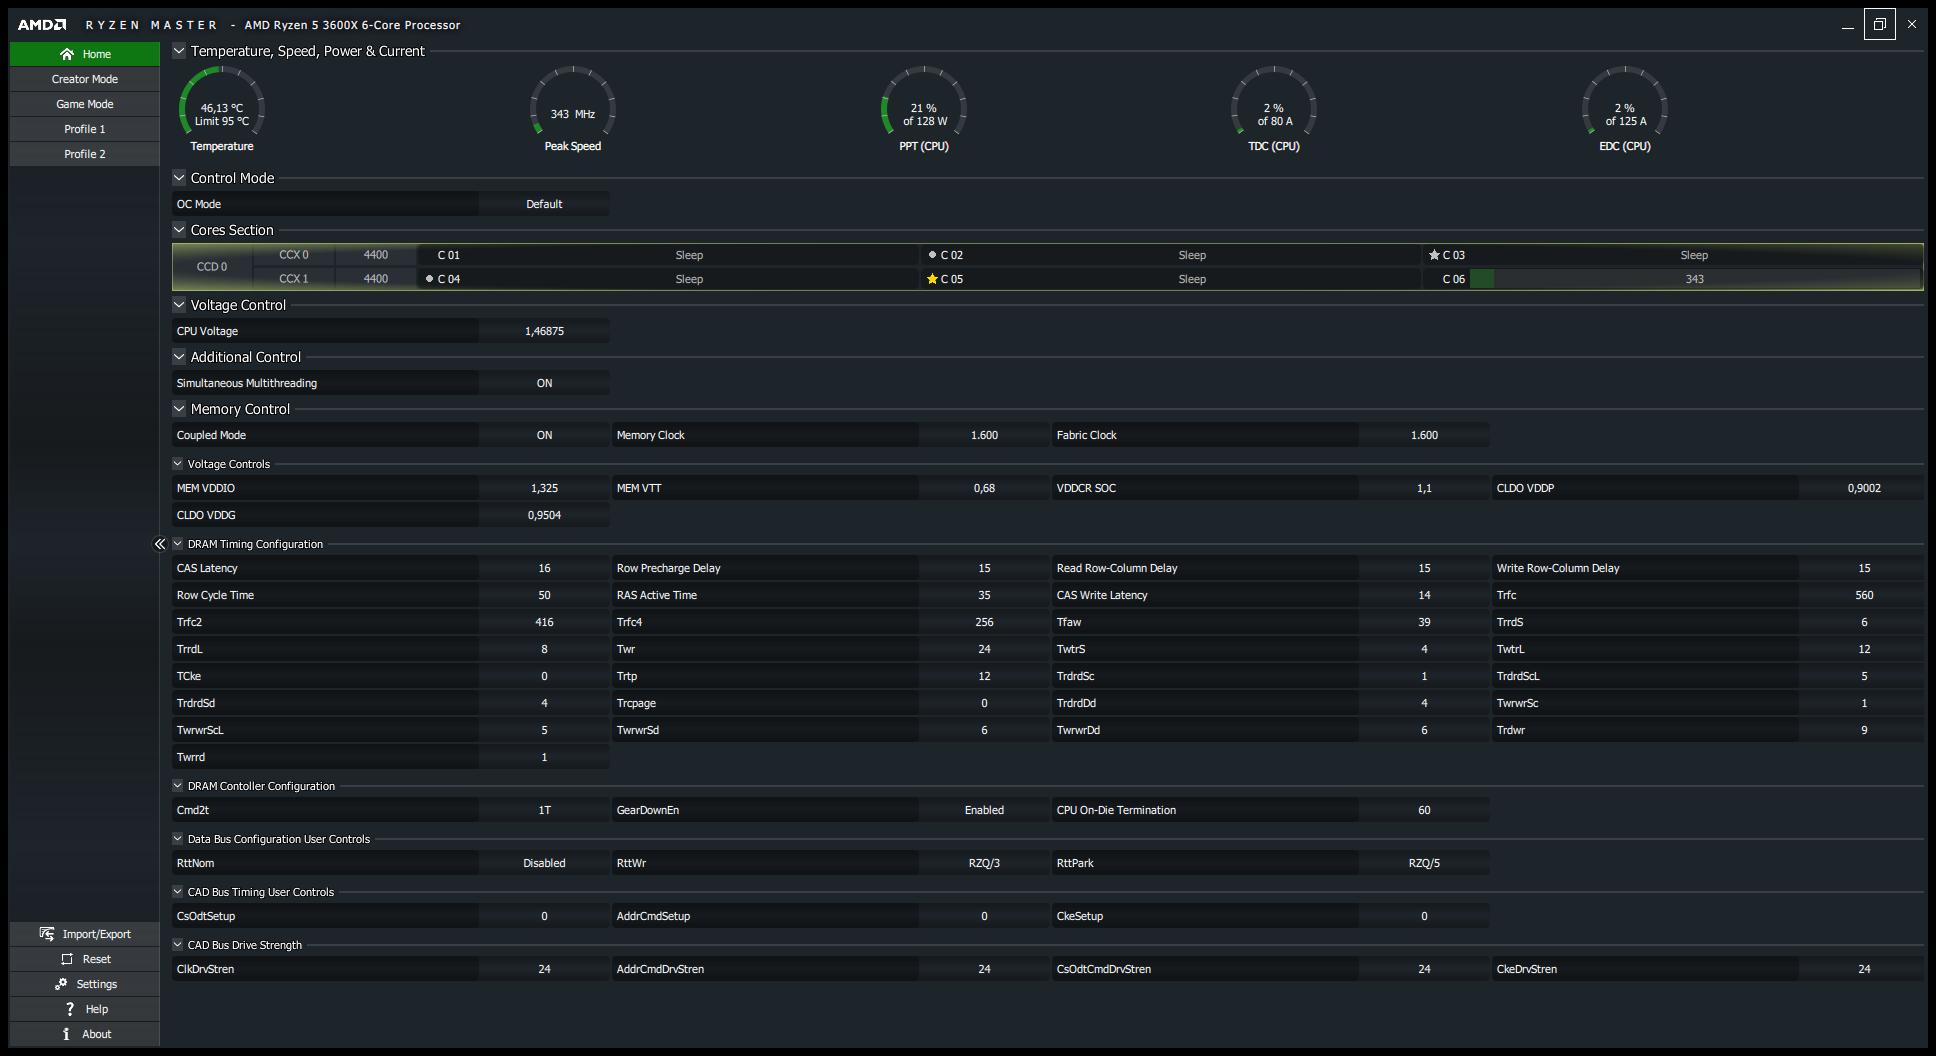Click the RttNom Disabled value
The height and width of the screenshot is (1056, 1936).
(544, 863)
